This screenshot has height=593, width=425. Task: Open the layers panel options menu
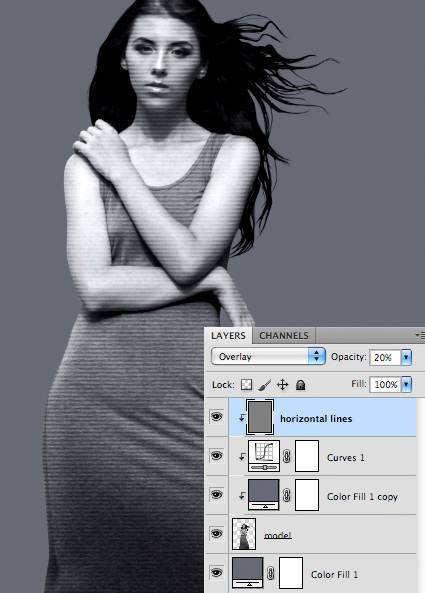420,335
